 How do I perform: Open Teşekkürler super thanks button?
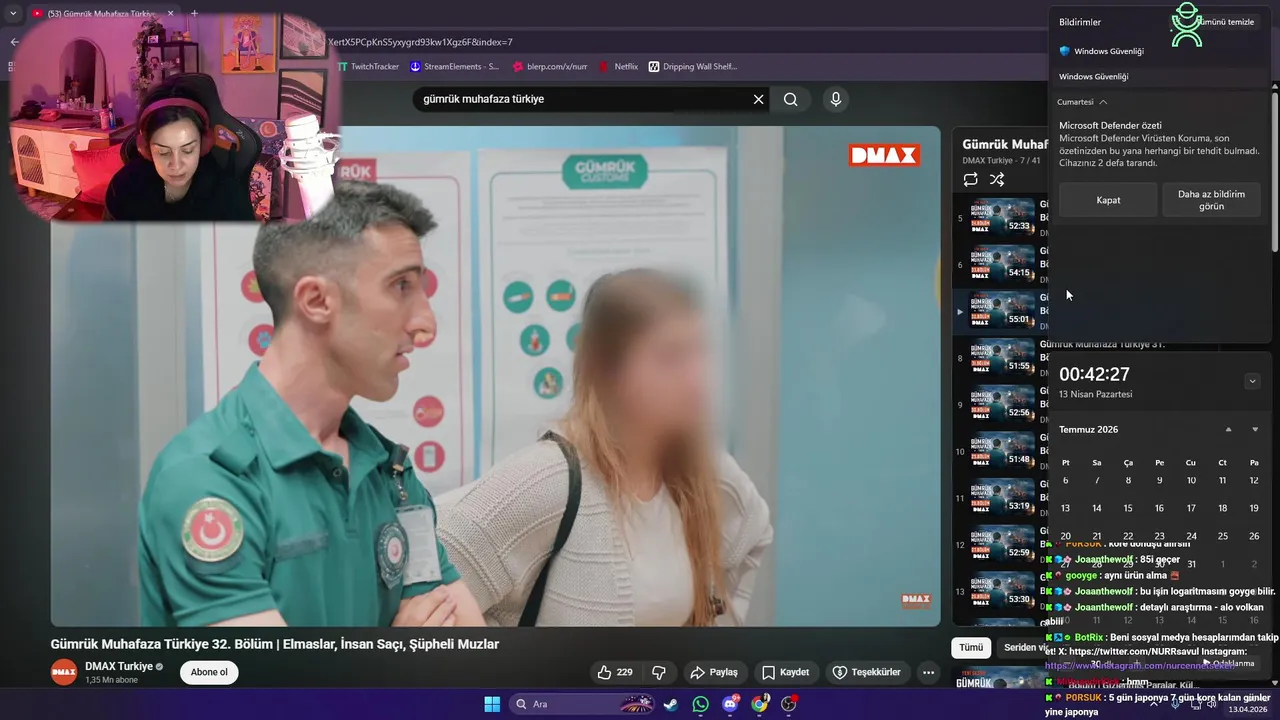866,672
